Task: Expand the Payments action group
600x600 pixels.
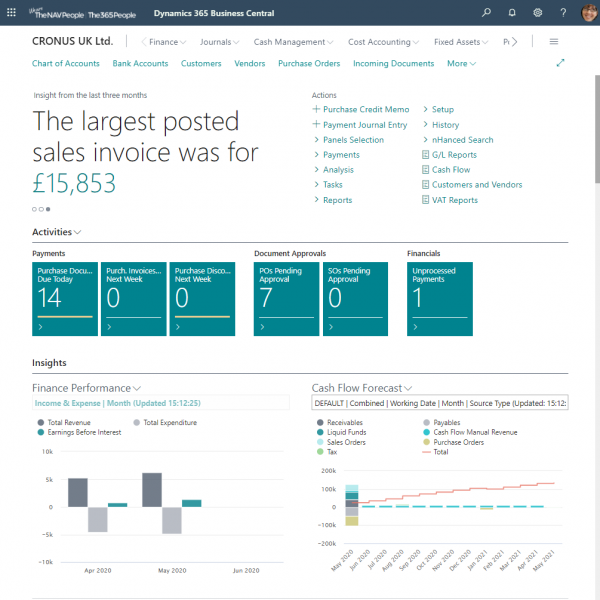Action: [x=337, y=155]
